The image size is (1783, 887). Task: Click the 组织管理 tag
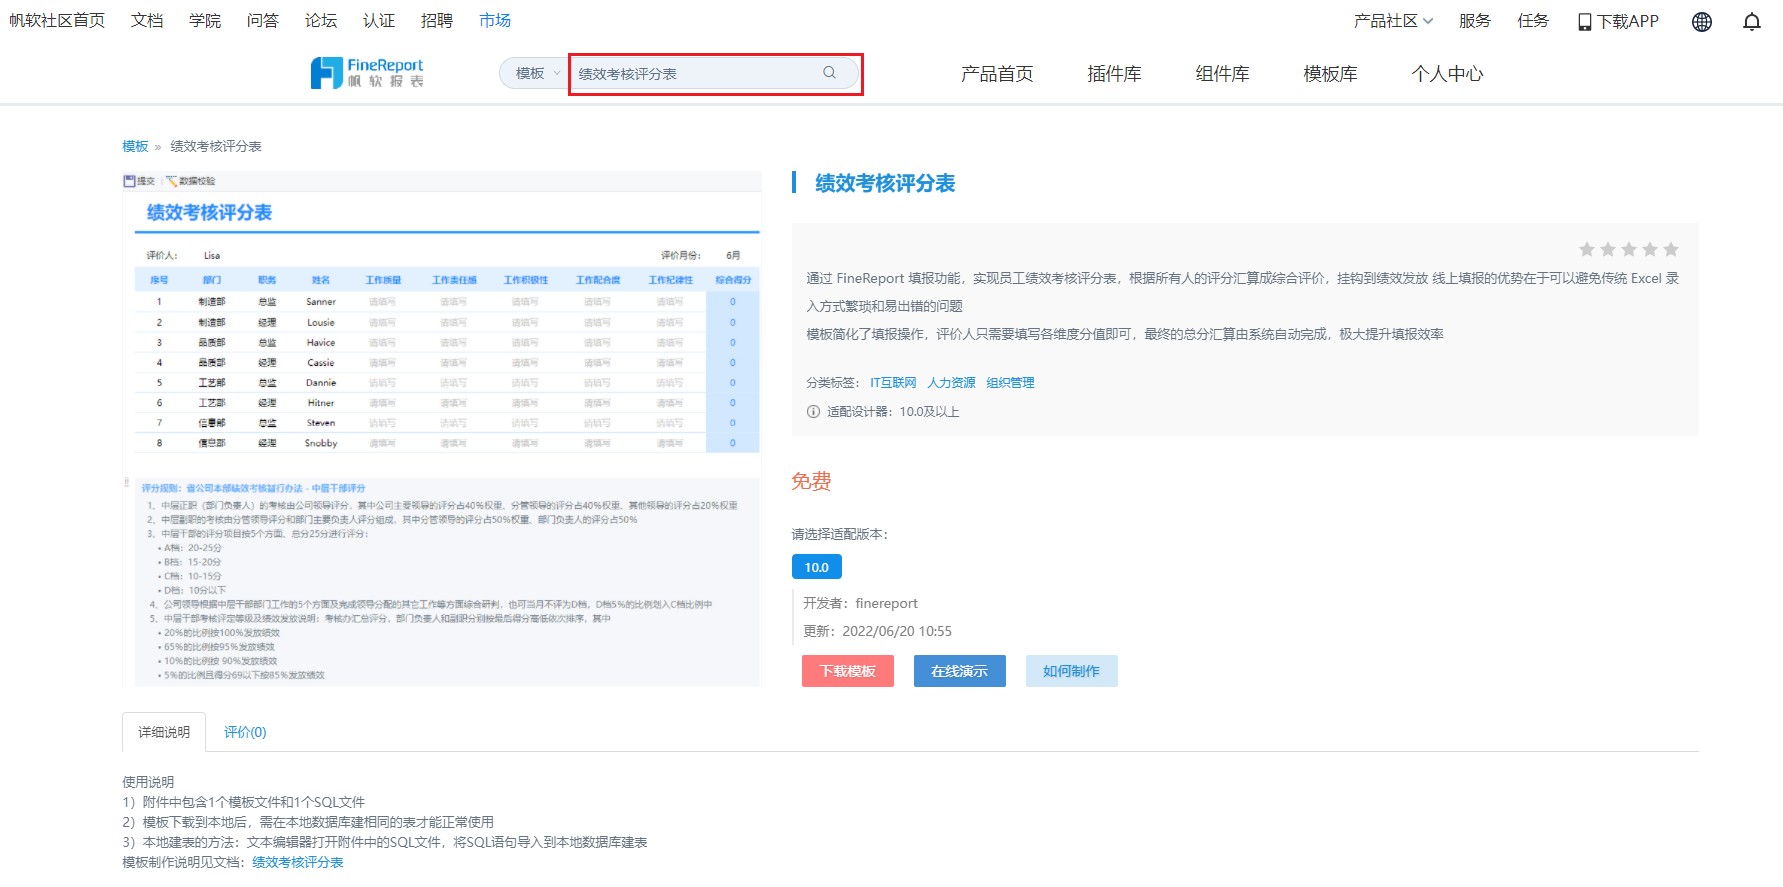(1010, 383)
